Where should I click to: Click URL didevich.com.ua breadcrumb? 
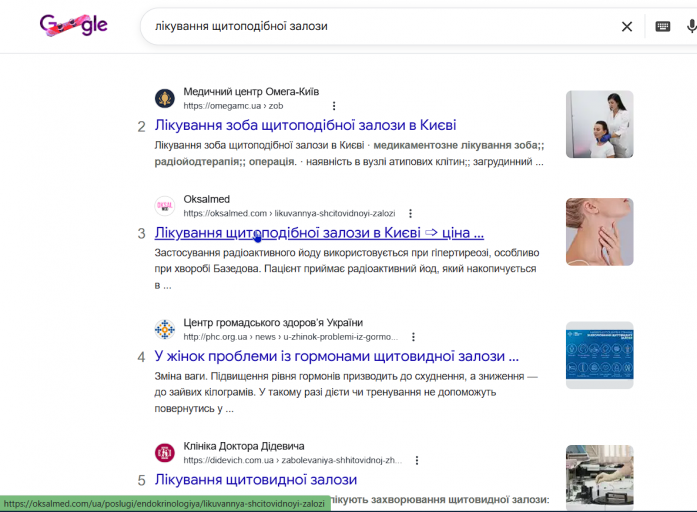(x=292, y=460)
